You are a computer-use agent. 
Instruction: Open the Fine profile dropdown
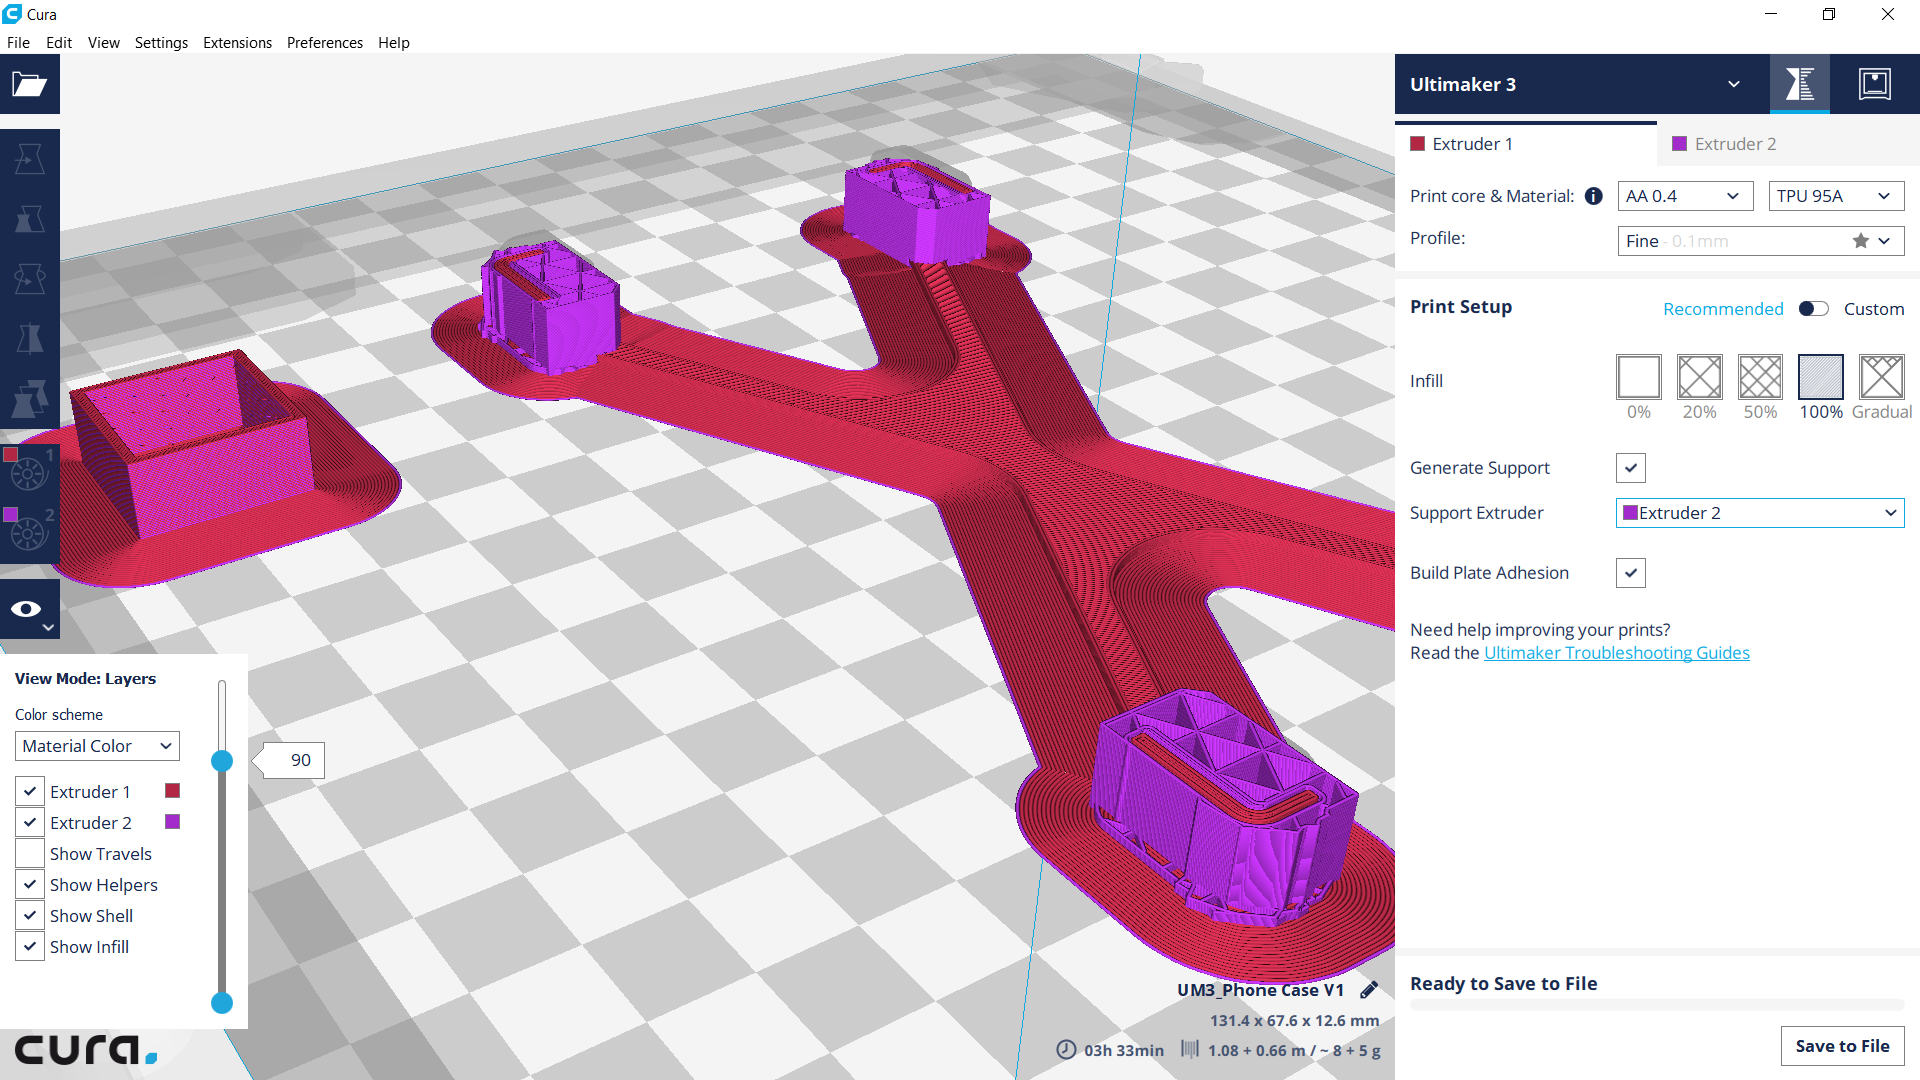tap(1761, 241)
